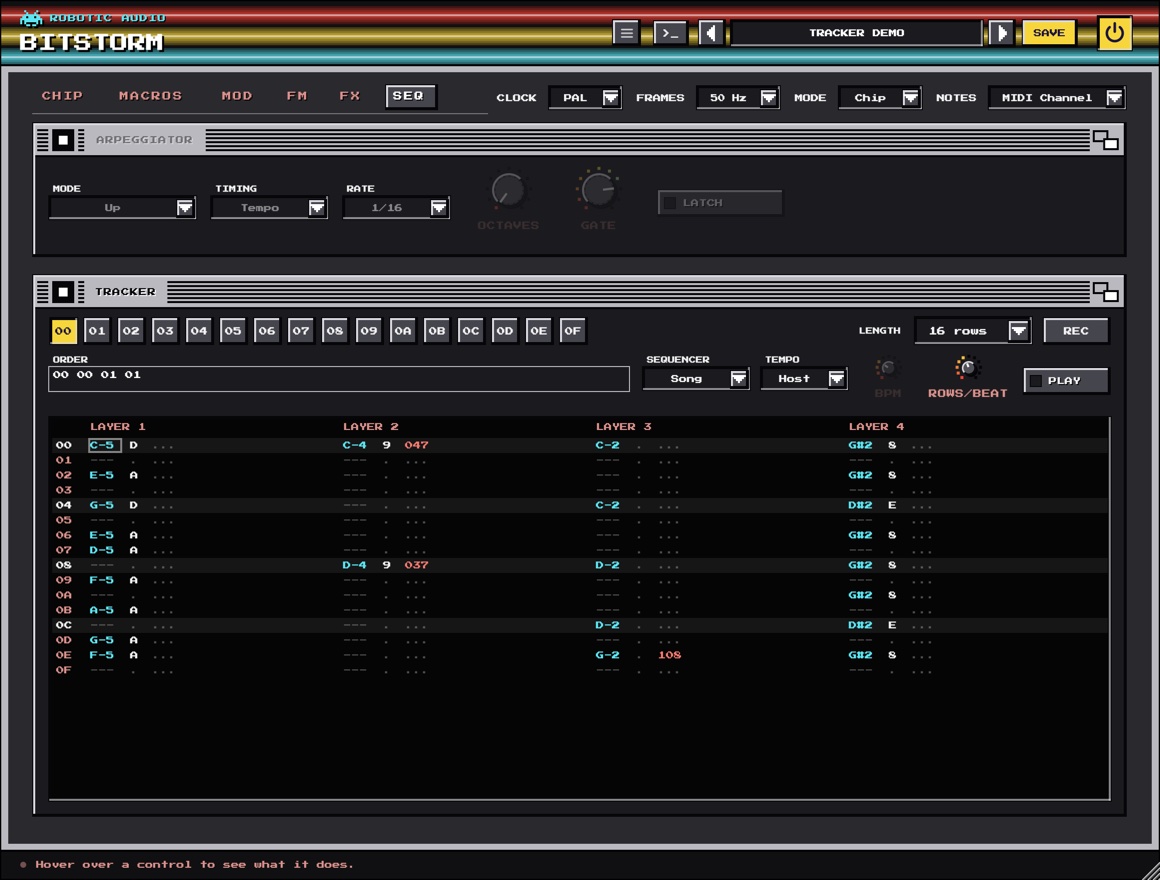Click the Tracker Demo preset name
The width and height of the screenshot is (1160, 880).
(856, 33)
